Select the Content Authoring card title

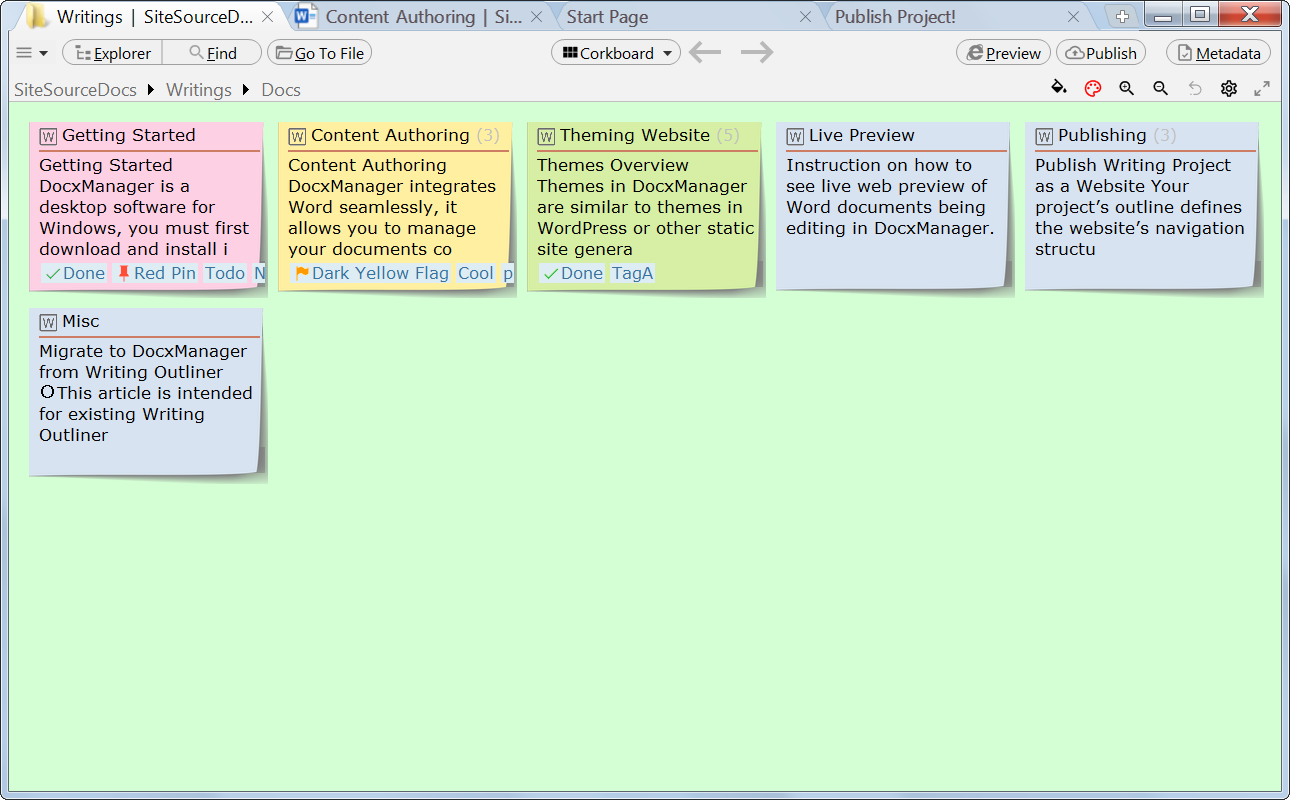click(390, 135)
